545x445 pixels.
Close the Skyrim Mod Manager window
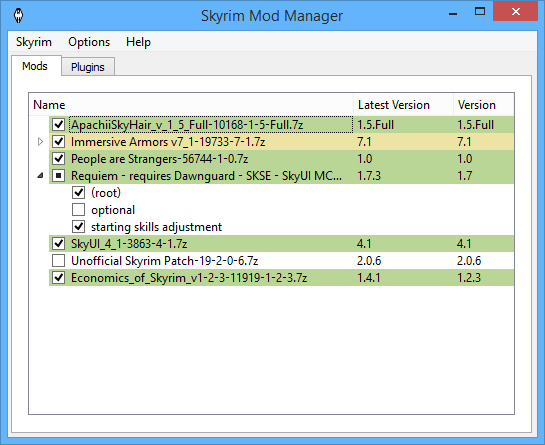click(516, 11)
